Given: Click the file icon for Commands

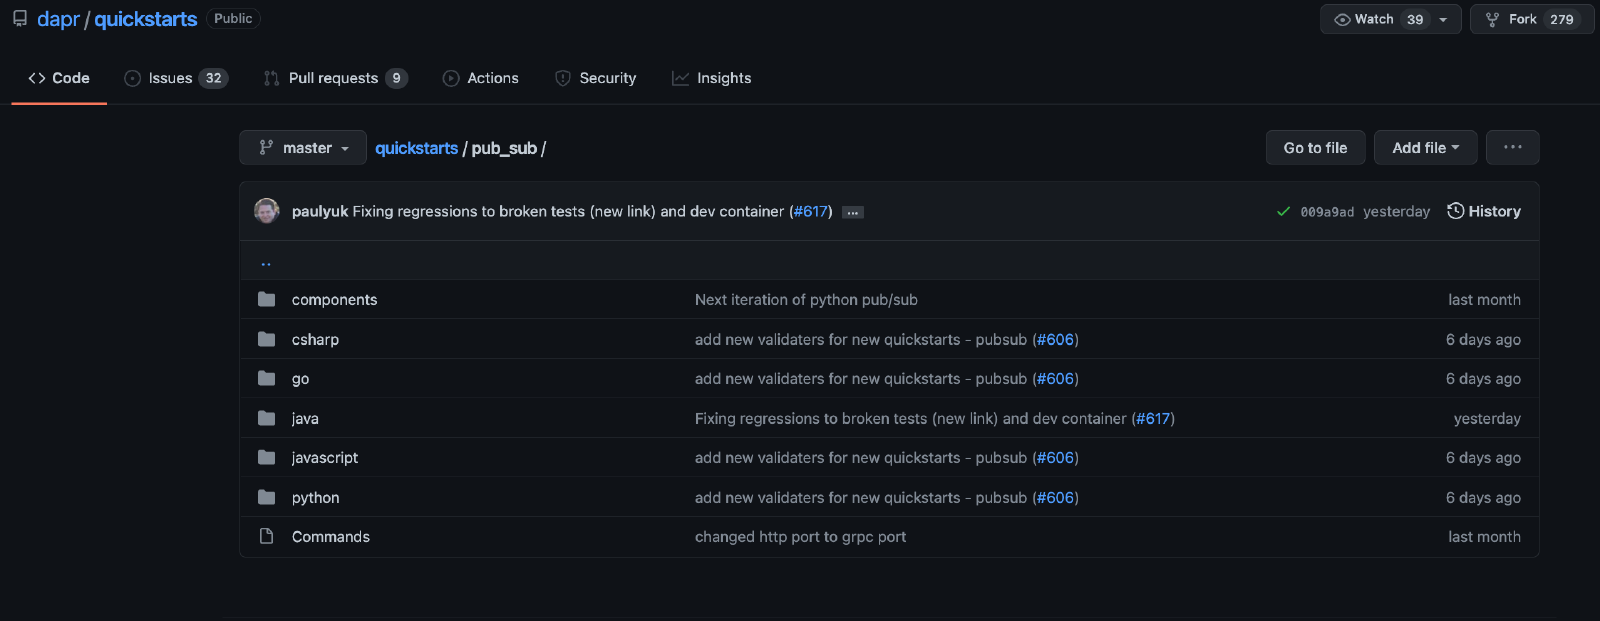Looking at the screenshot, I should coord(266,536).
